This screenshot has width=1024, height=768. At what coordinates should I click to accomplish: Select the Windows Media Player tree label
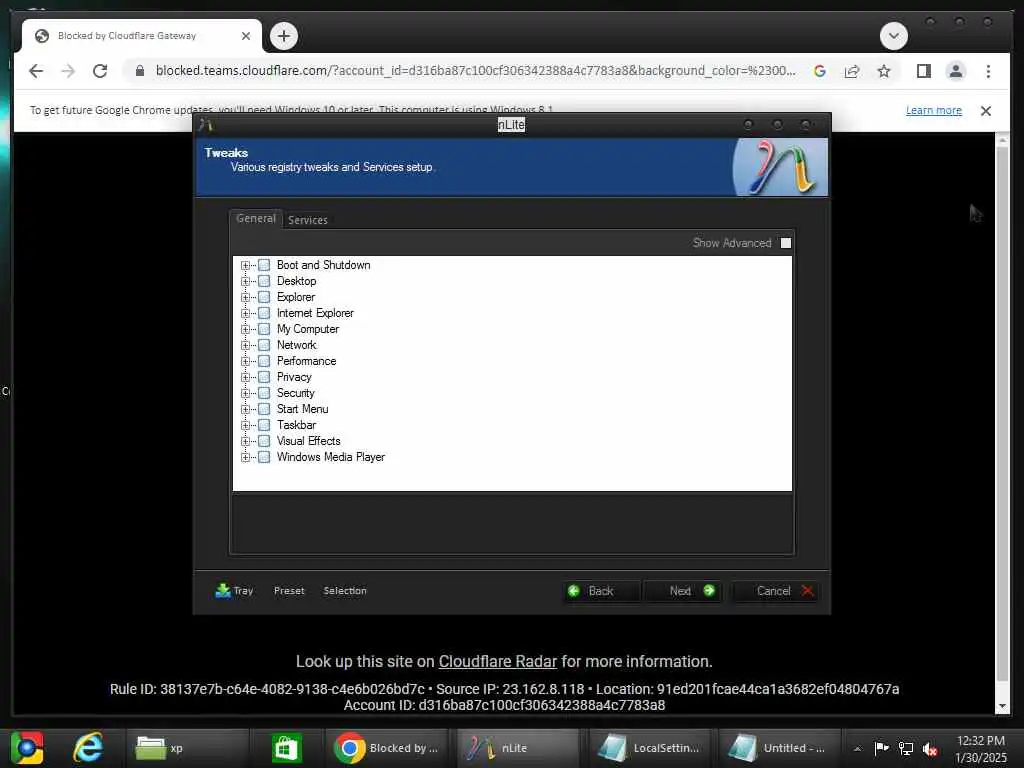[x=330, y=457]
